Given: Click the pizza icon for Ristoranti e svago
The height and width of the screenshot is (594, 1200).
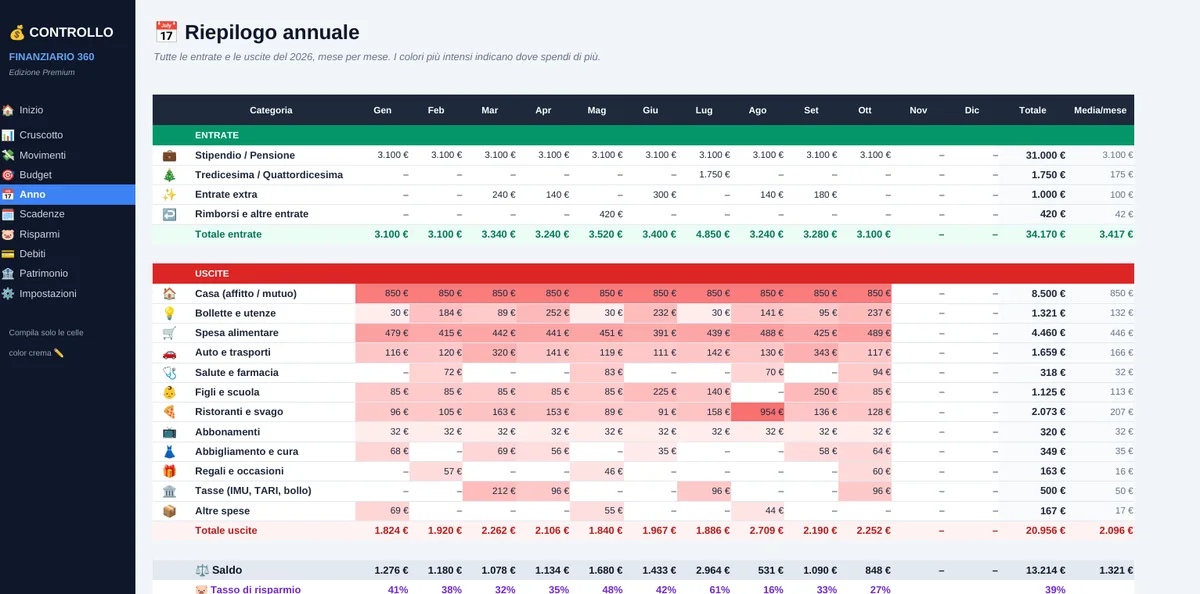Looking at the screenshot, I should click(x=169, y=412).
